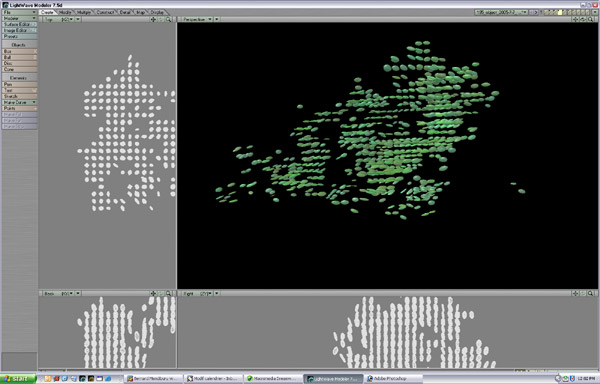Click the zoom magnifier in the Right viewport header
Viewport: 600px width, 384px height.
click(590, 293)
